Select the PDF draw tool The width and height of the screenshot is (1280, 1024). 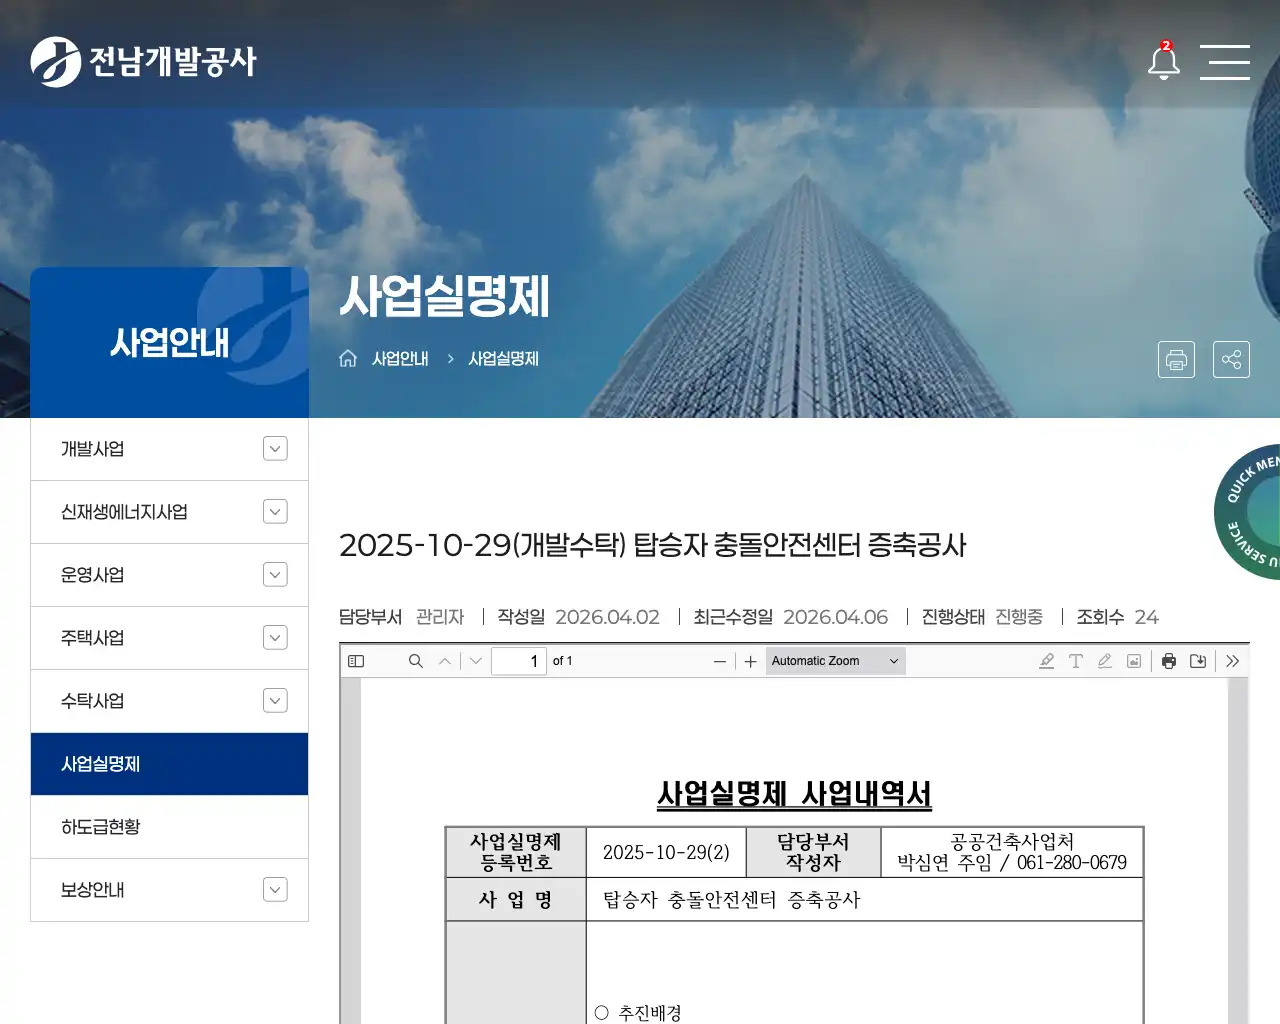[x=1105, y=661]
